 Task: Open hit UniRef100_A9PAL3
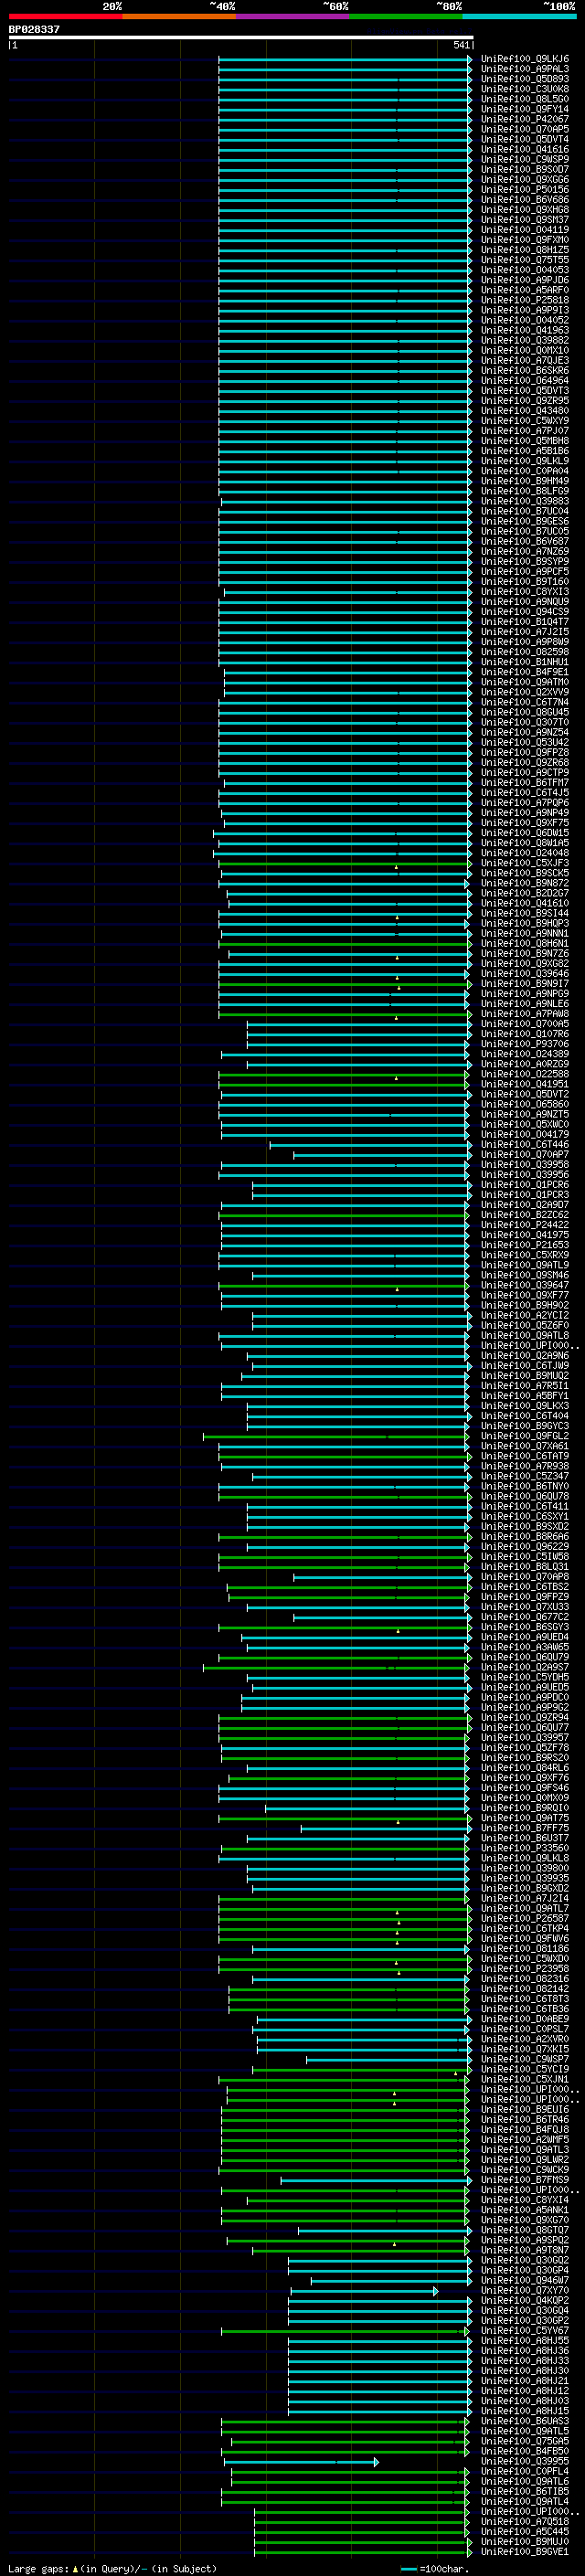[525, 70]
